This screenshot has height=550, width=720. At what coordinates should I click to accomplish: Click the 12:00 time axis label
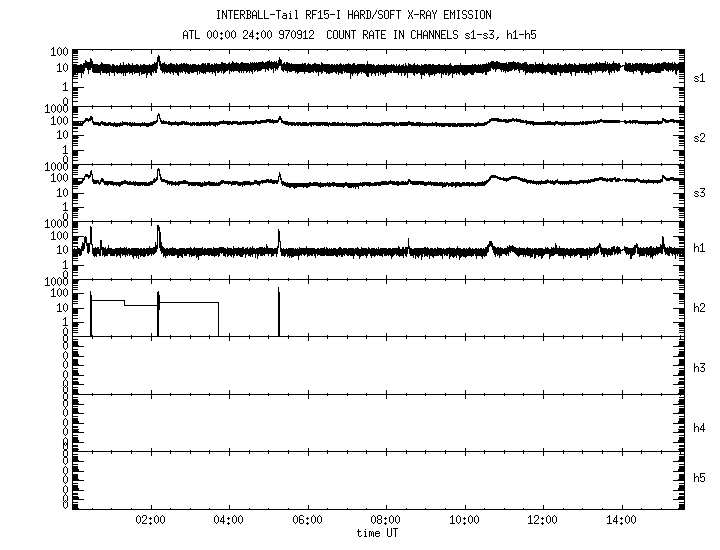542,520
